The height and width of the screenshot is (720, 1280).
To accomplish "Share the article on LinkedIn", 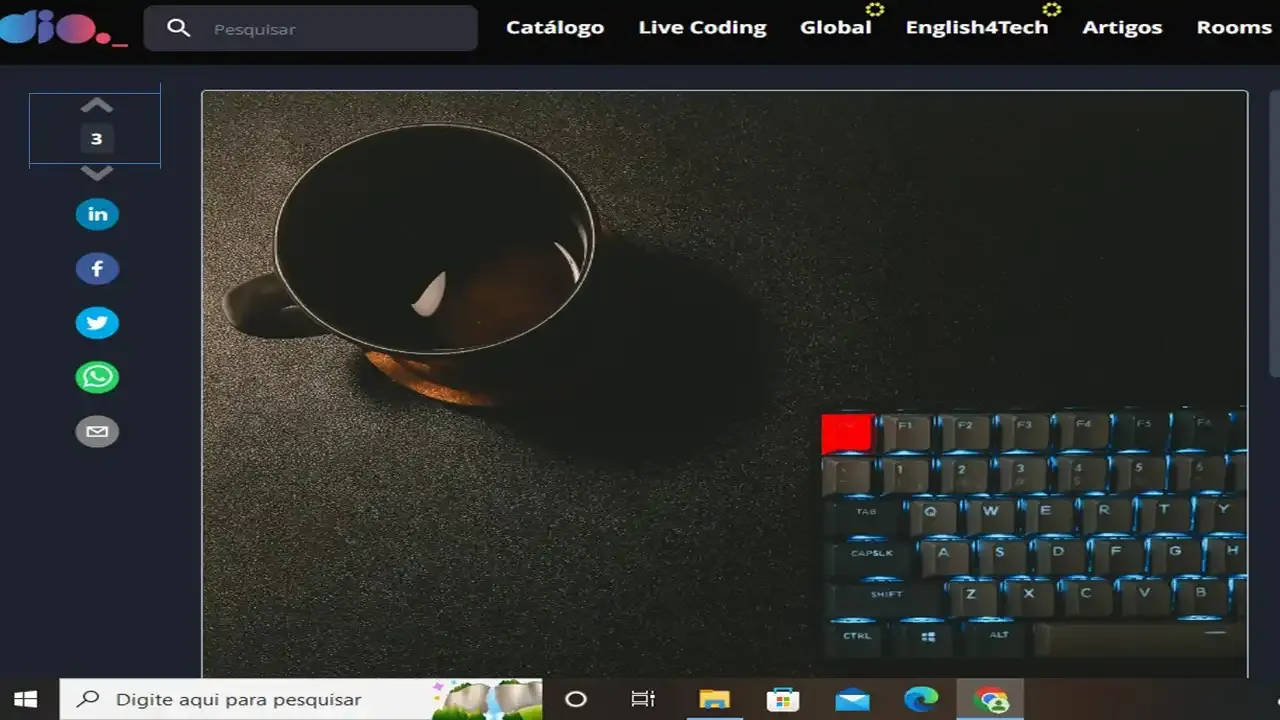I will tap(97, 215).
